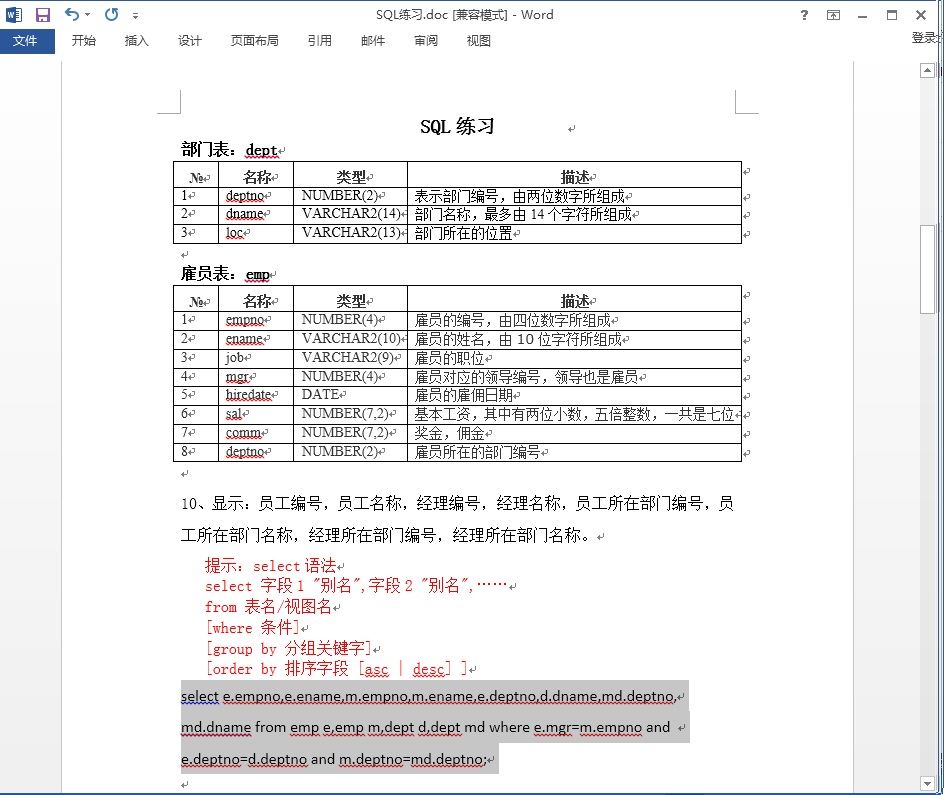Click the Word application icon
The image size is (944, 795).
click(x=14, y=14)
